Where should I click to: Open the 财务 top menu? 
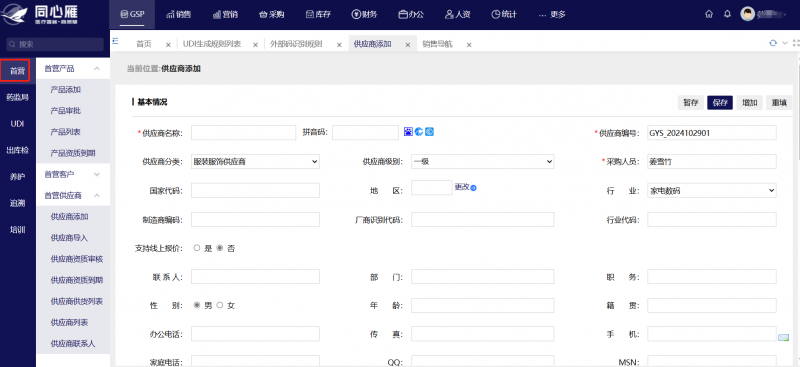click(364, 14)
